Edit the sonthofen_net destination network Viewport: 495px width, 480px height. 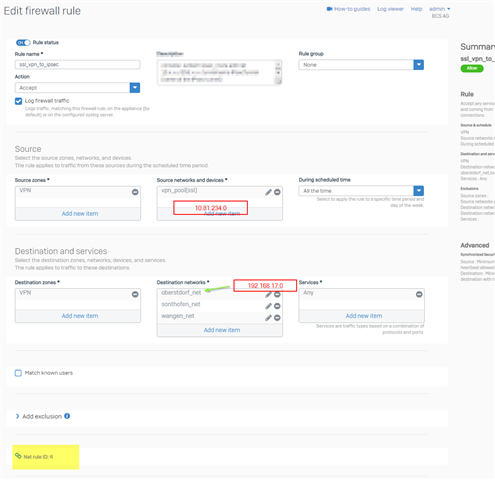(x=268, y=306)
